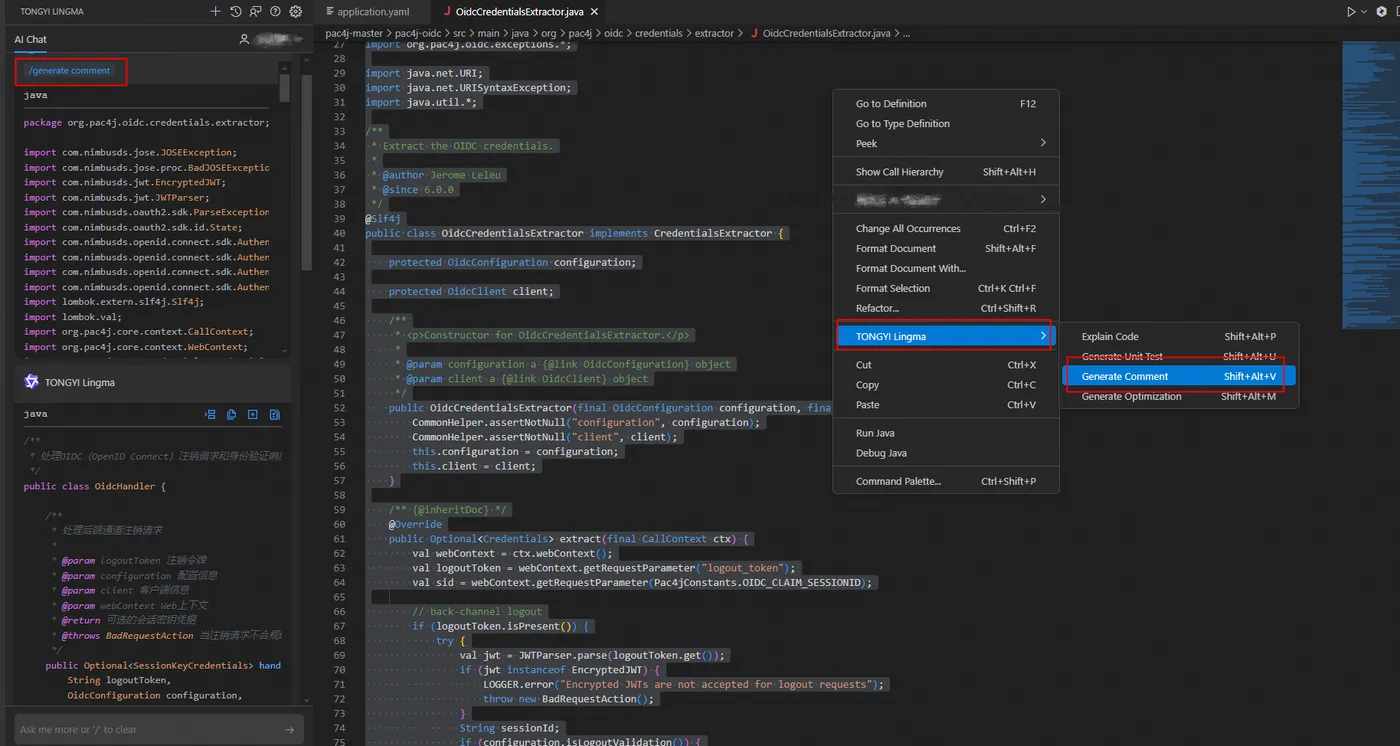Viewport: 1400px width, 746px height.
Task: Open TONGYI Lingma settings gear
Action: pos(295,11)
